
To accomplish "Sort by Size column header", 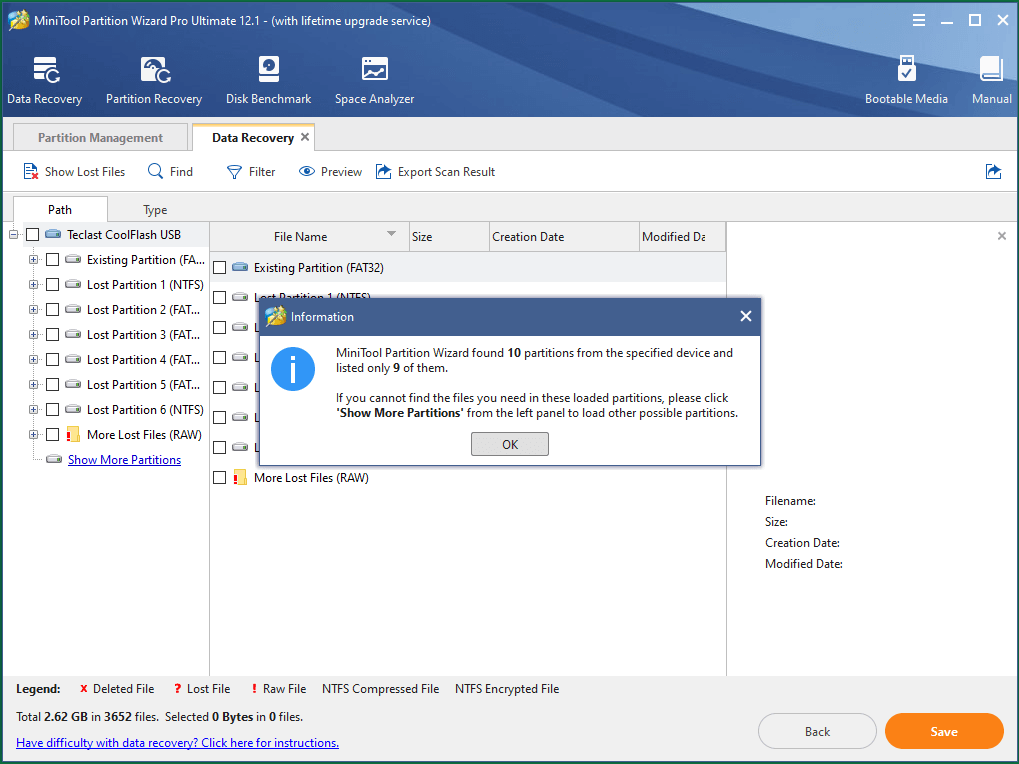I will coord(449,236).
